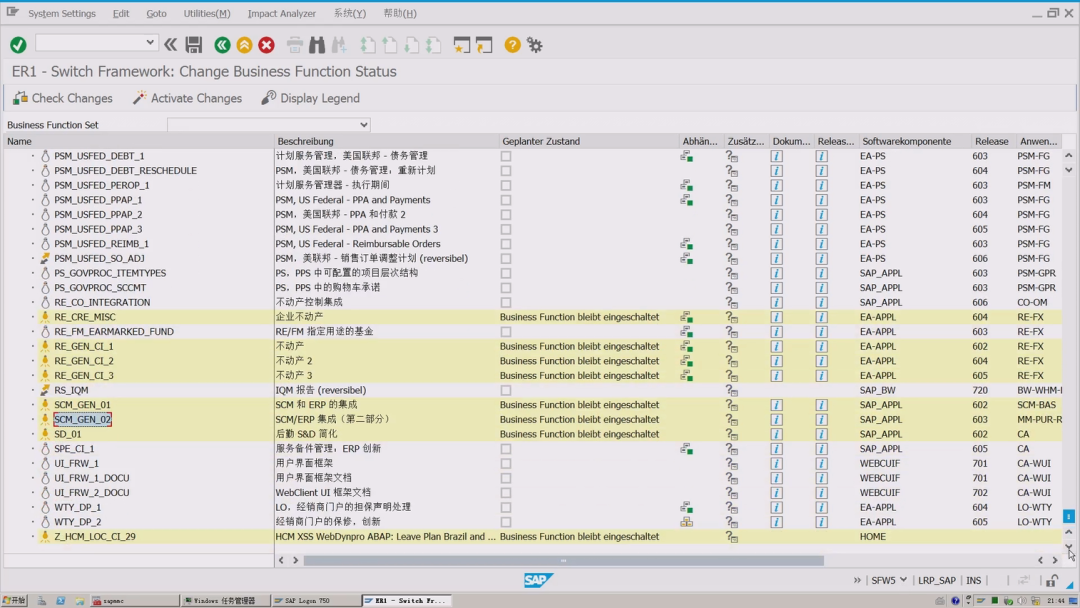This screenshot has width=1080, height=608.
Task: Open the Business Function Set dropdown
Action: 364,125
